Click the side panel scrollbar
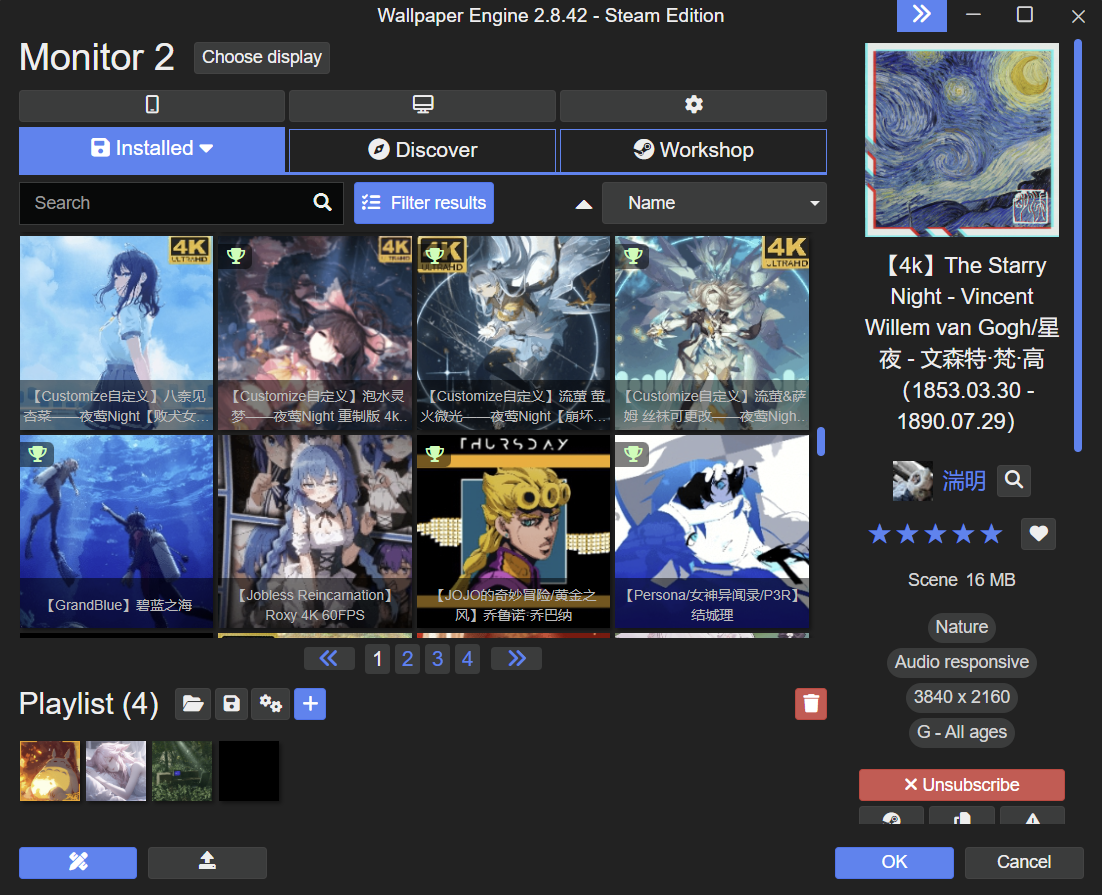 click(1077, 246)
